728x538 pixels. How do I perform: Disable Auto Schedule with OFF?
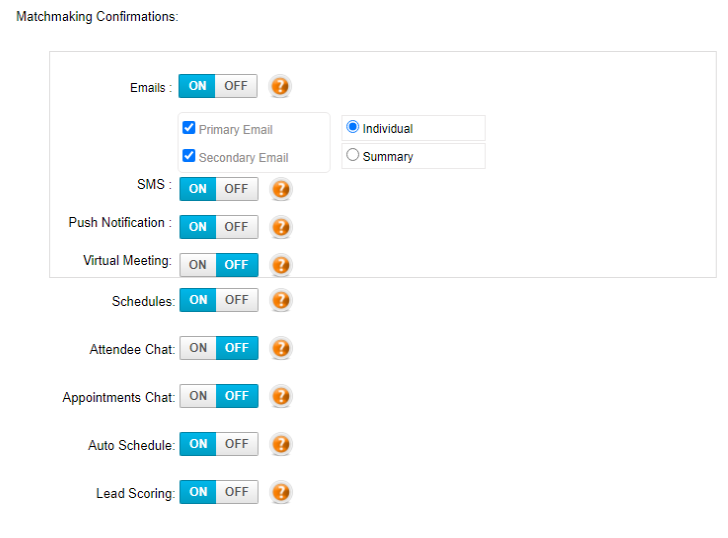coord(237,444)
